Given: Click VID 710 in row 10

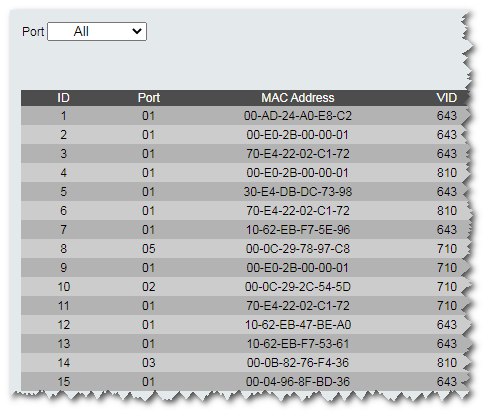Looking at the screenshot, I should 447,287.
